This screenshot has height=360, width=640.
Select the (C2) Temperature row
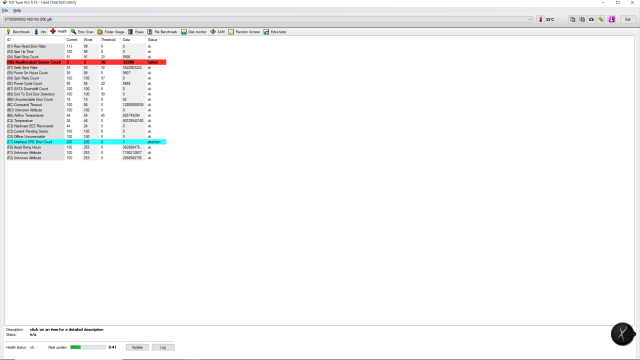86,121
